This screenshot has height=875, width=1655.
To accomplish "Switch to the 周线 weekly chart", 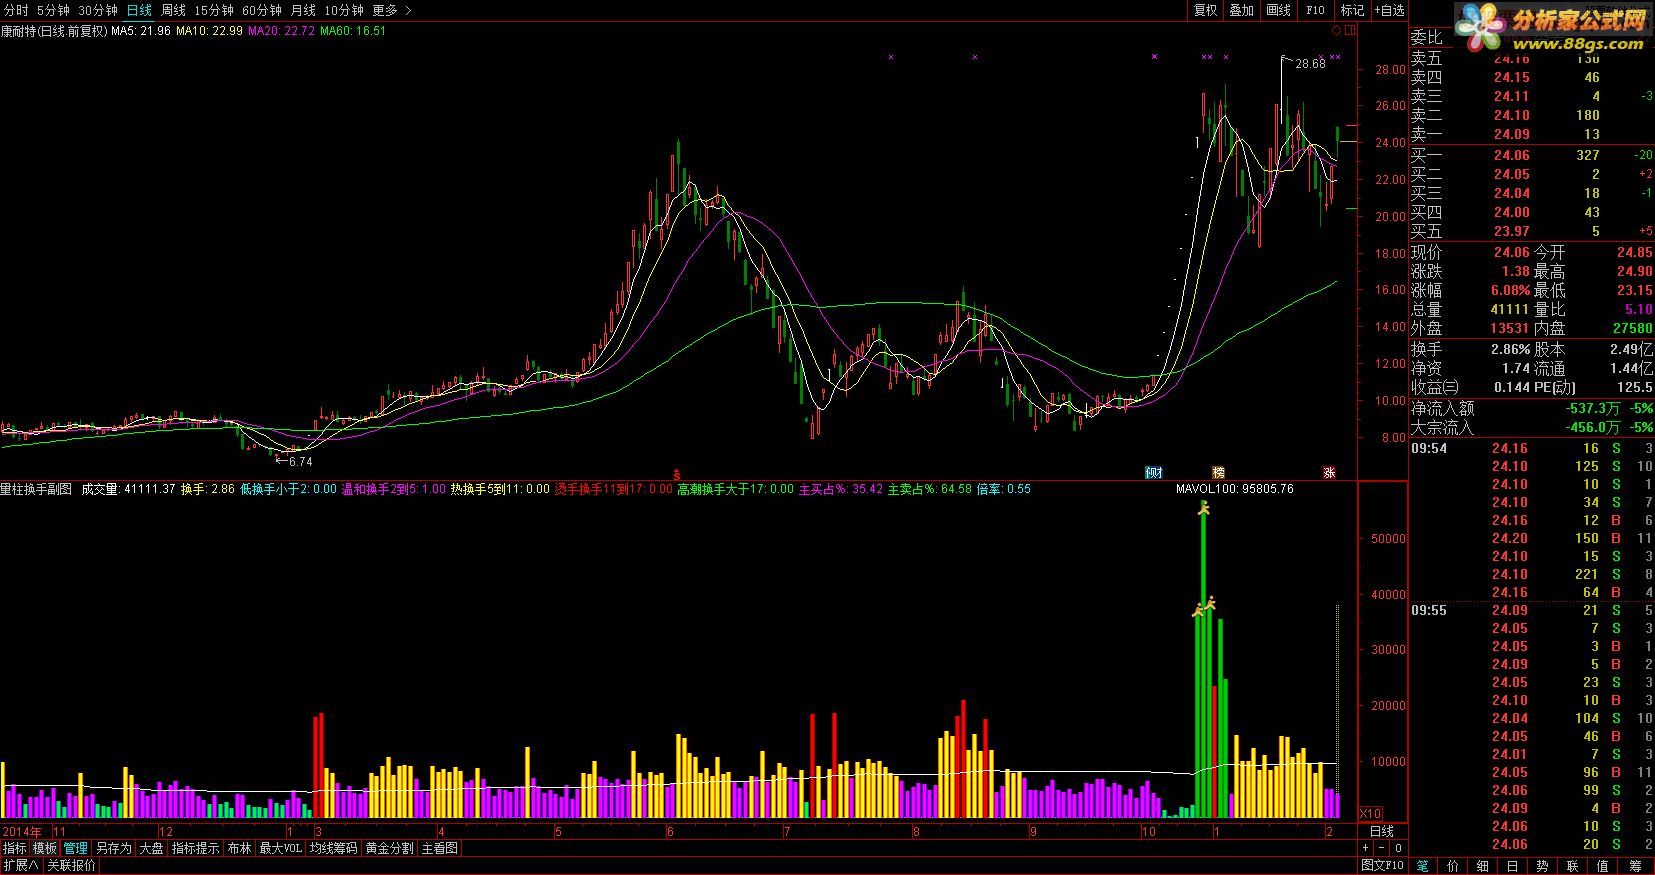I will pyautogui.click(x=173, y=10).
